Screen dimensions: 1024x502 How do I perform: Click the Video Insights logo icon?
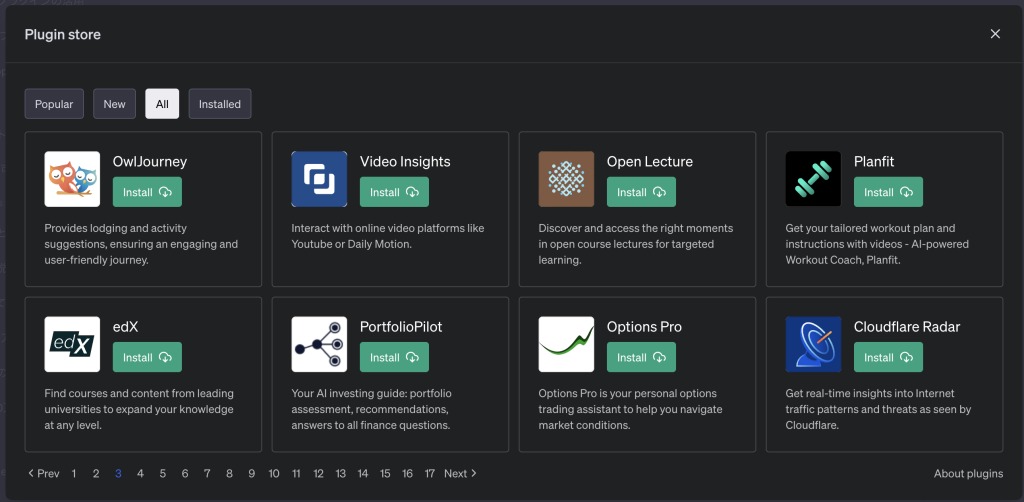click(319, 179)
